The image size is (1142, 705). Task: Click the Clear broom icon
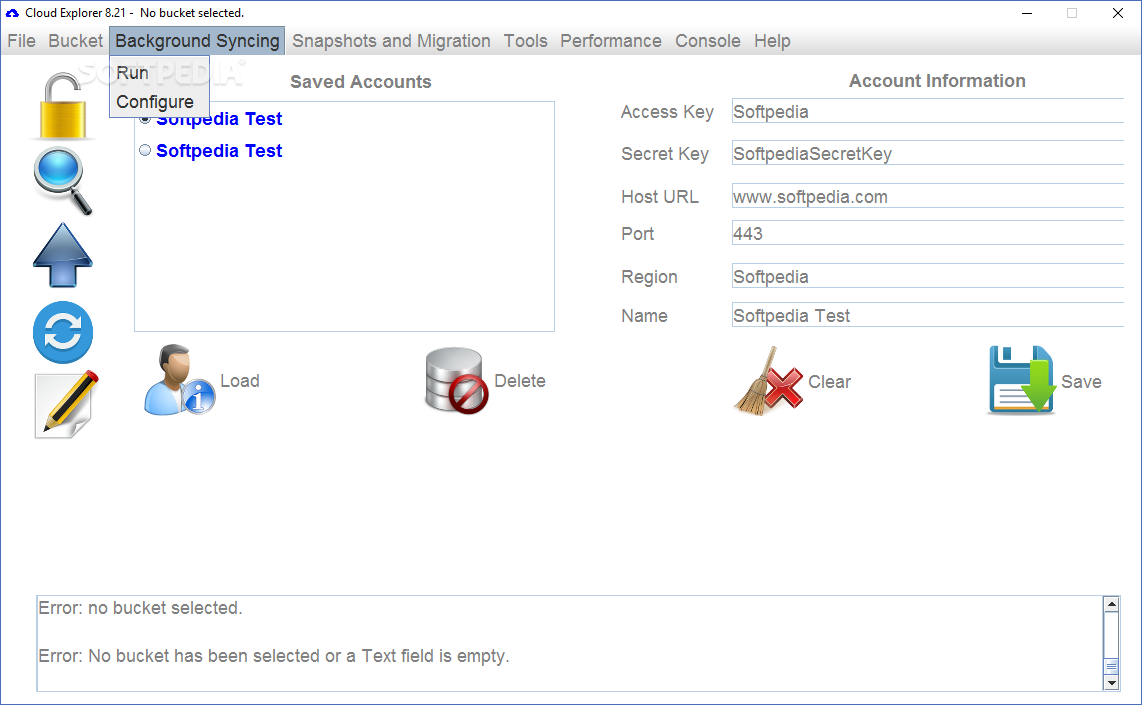coord(768,381)
